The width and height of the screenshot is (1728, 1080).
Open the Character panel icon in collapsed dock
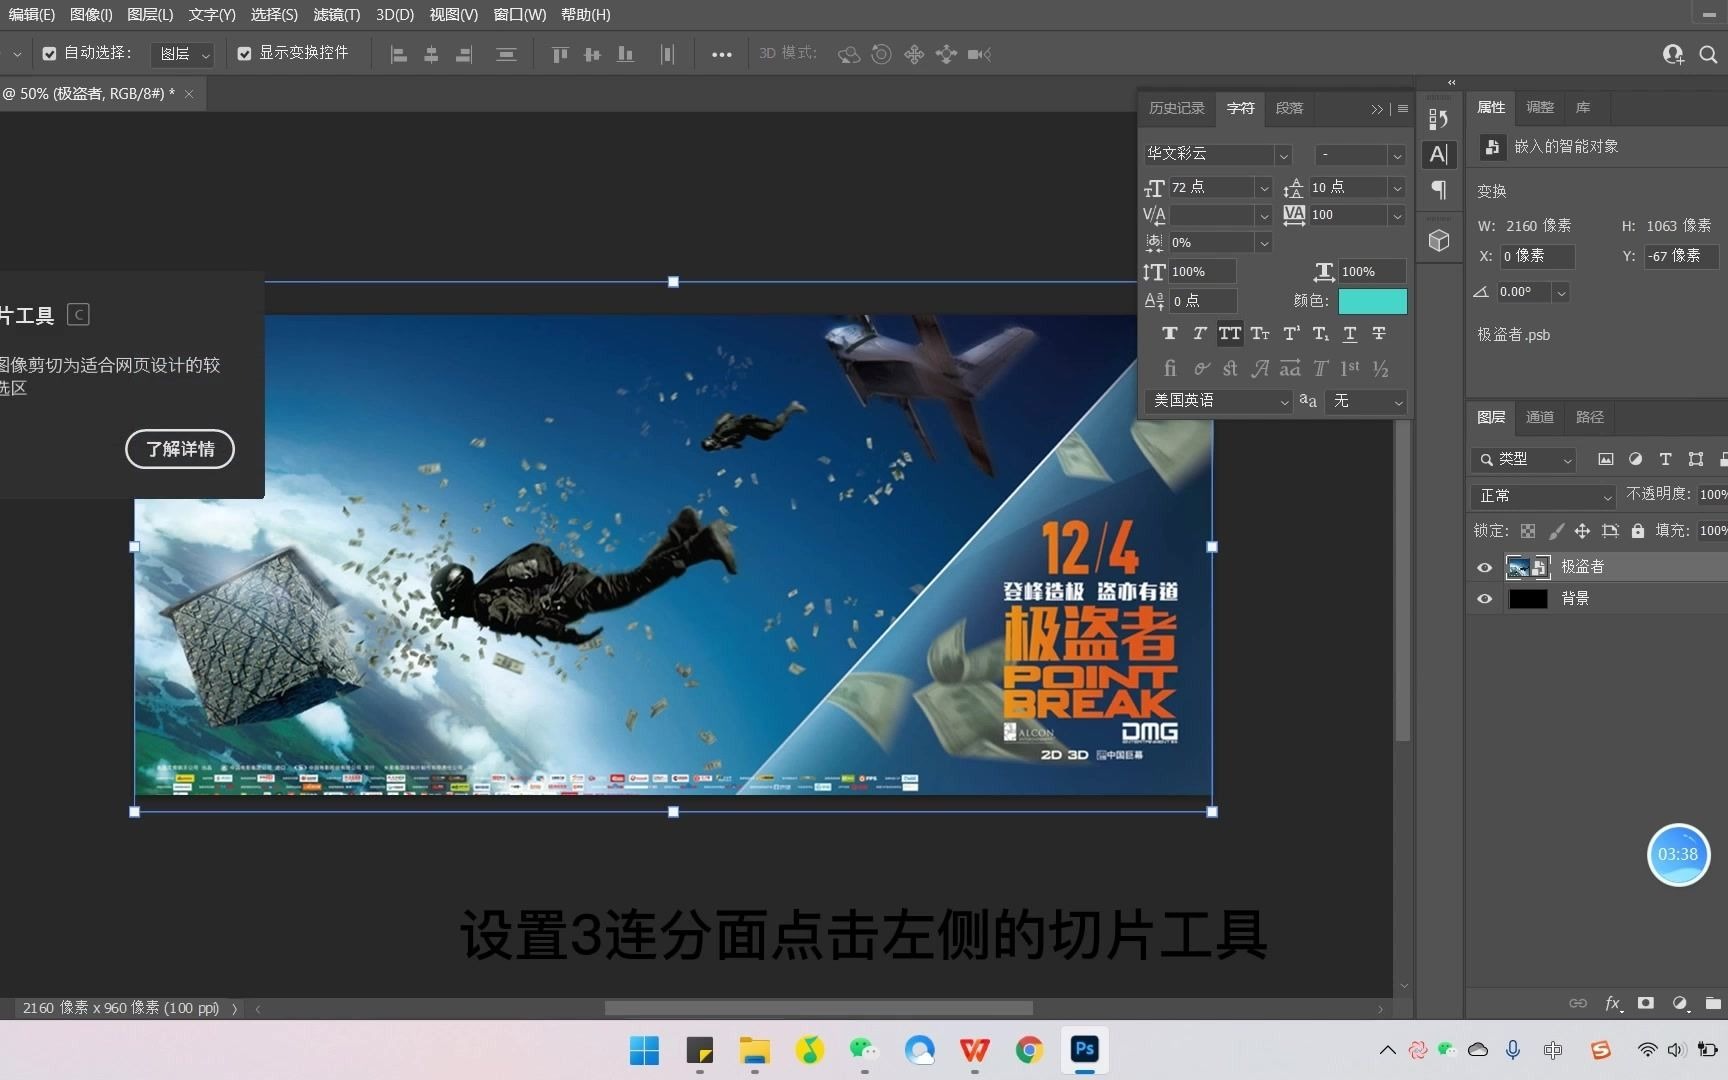pos(1438,154)
